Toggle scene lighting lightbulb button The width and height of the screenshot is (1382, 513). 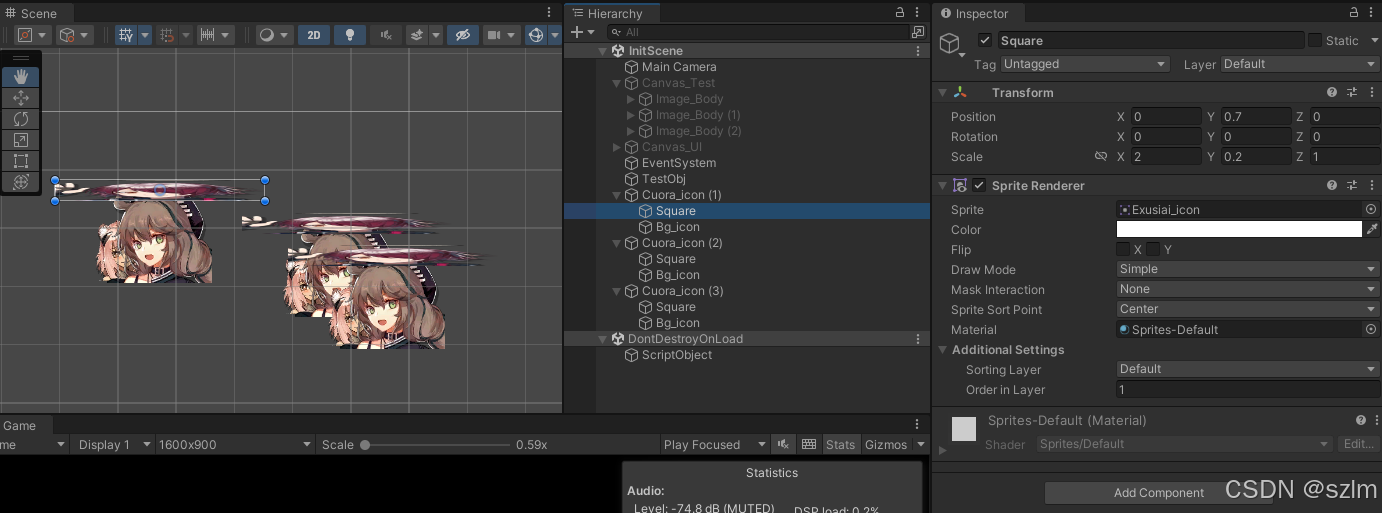349,35
